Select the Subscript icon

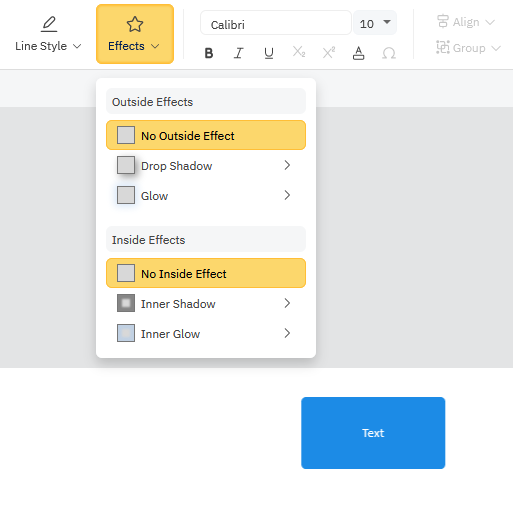click(x=299, y=52)
